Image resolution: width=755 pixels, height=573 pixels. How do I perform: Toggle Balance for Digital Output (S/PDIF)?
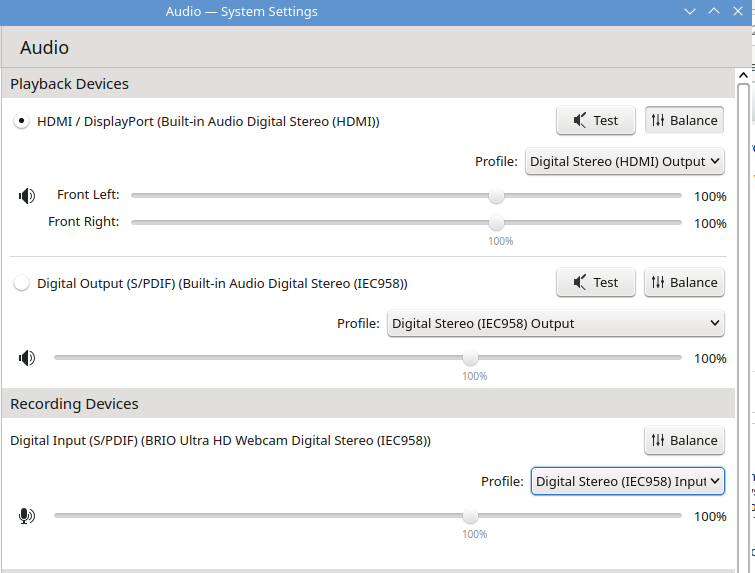(x=684, y=283)
